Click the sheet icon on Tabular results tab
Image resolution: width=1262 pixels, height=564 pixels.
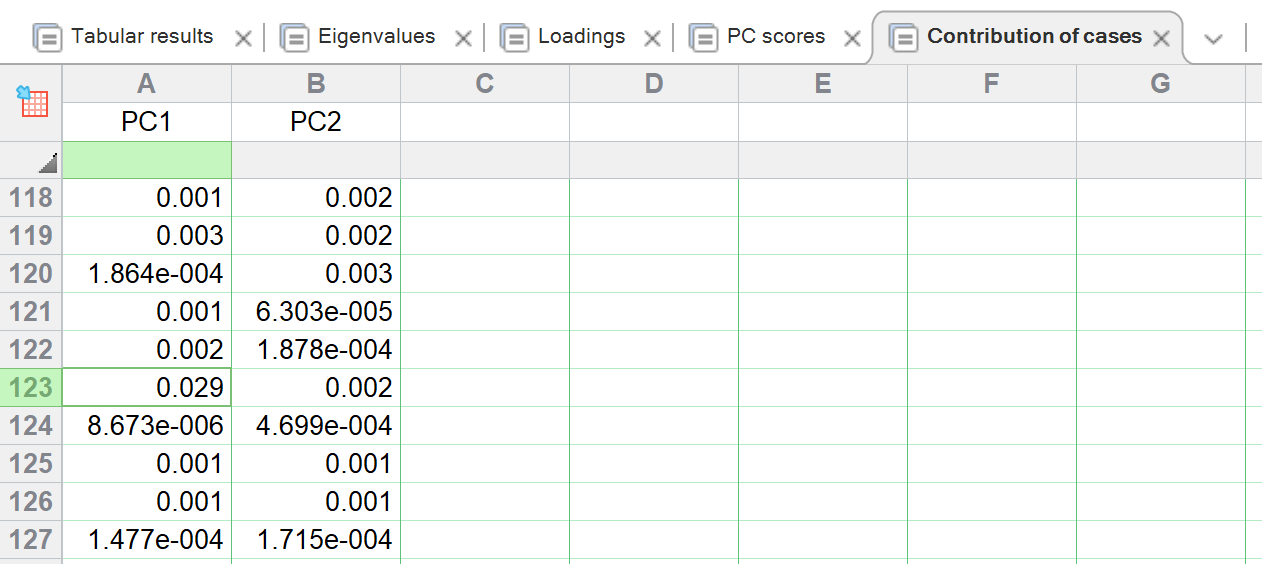click(x=48, y=38)
